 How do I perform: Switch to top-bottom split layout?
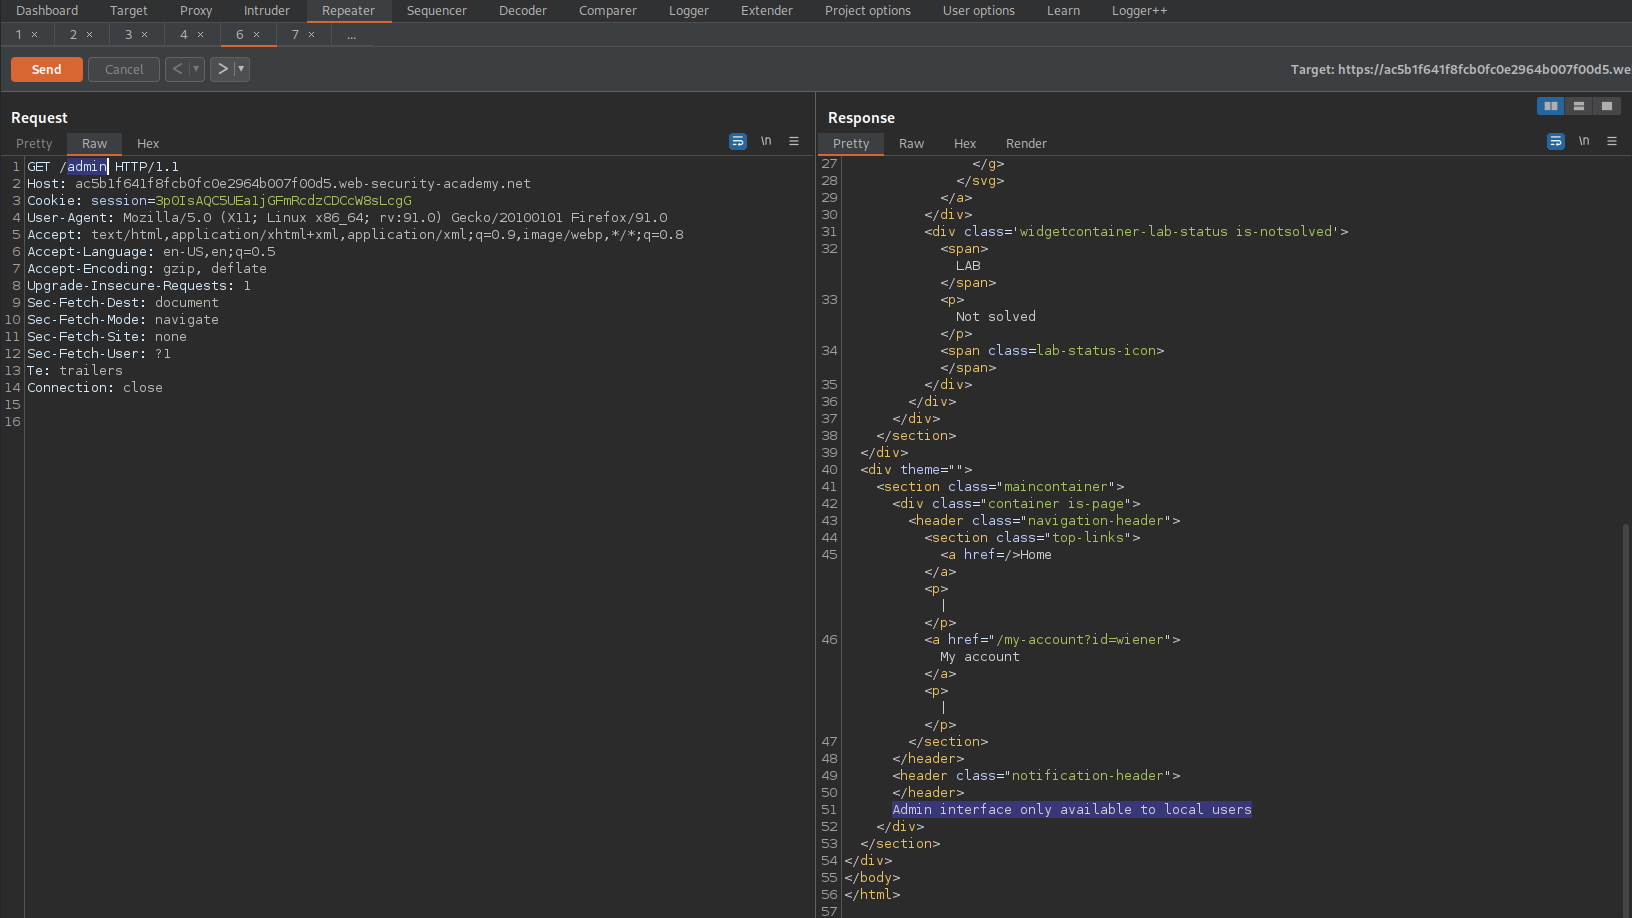pyautogui.click(x=1579, y=106)
